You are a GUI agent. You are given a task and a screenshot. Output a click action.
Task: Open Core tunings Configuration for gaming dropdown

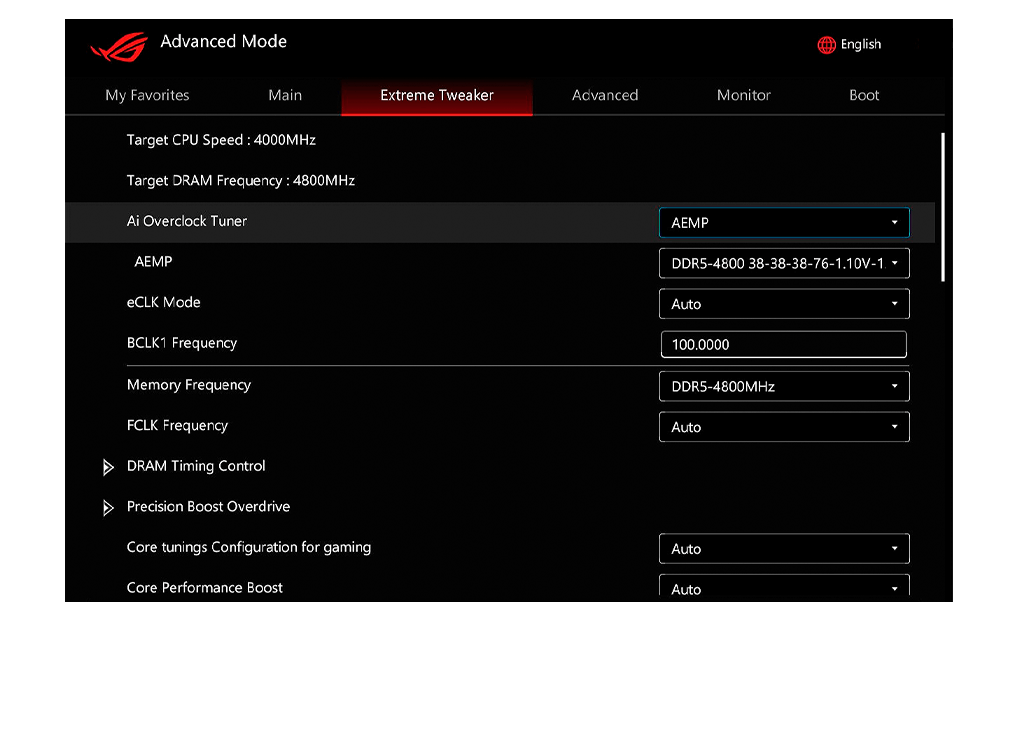tap(784, 549)
